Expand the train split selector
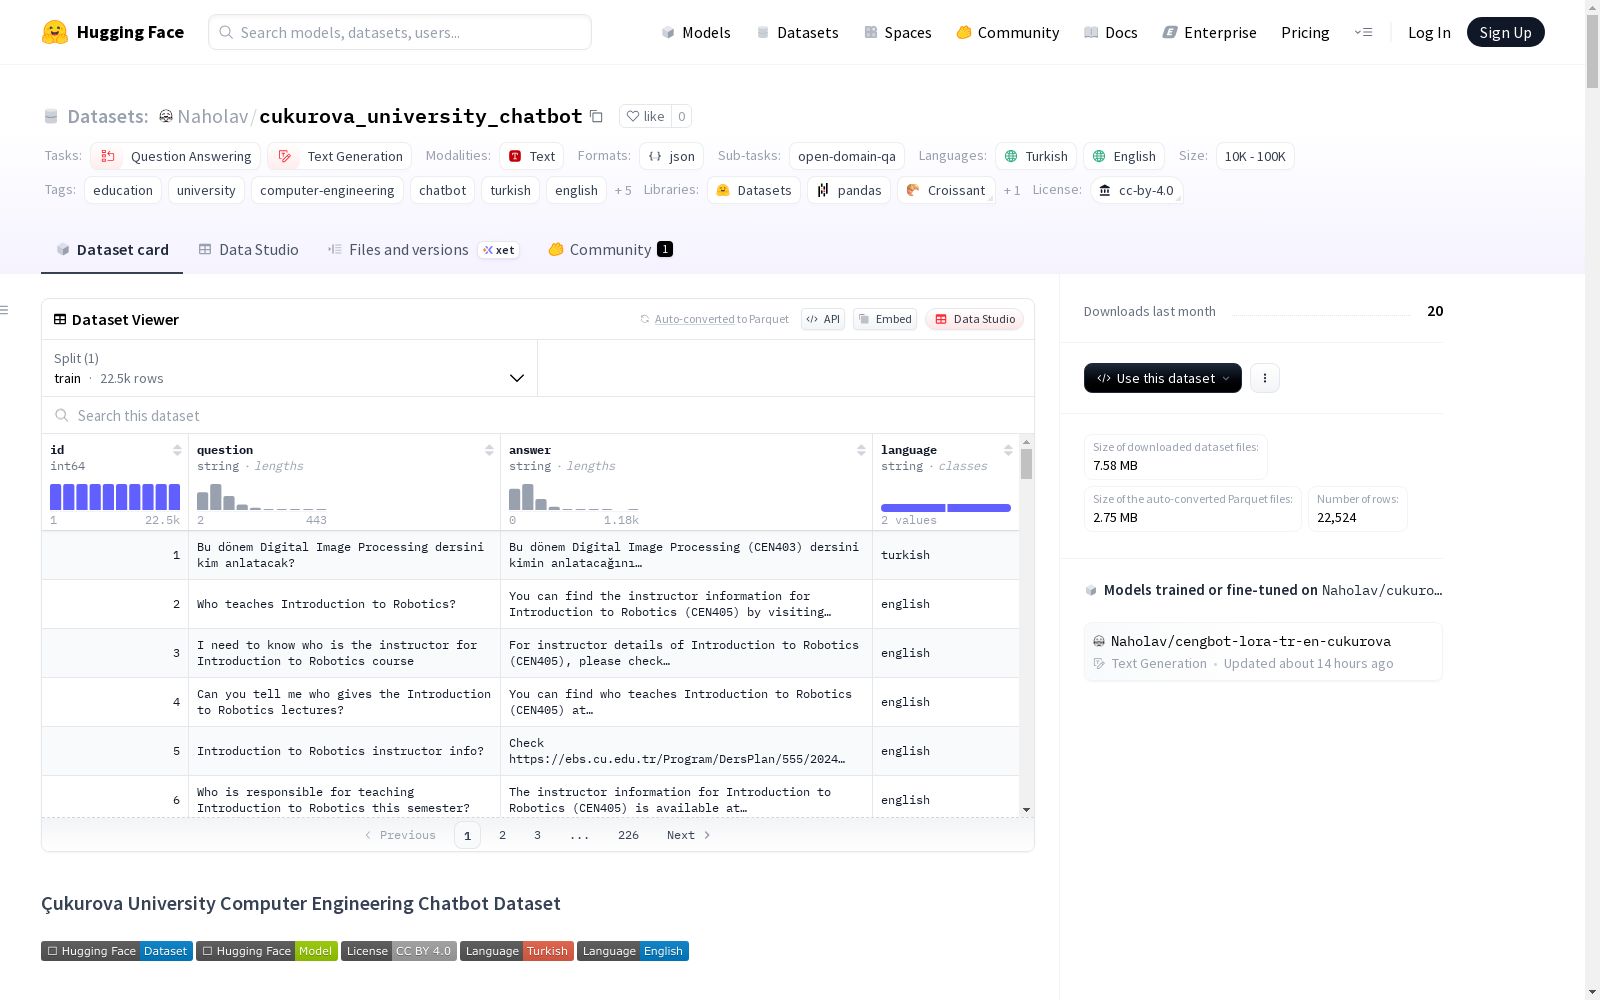 (x=289, y=368)
